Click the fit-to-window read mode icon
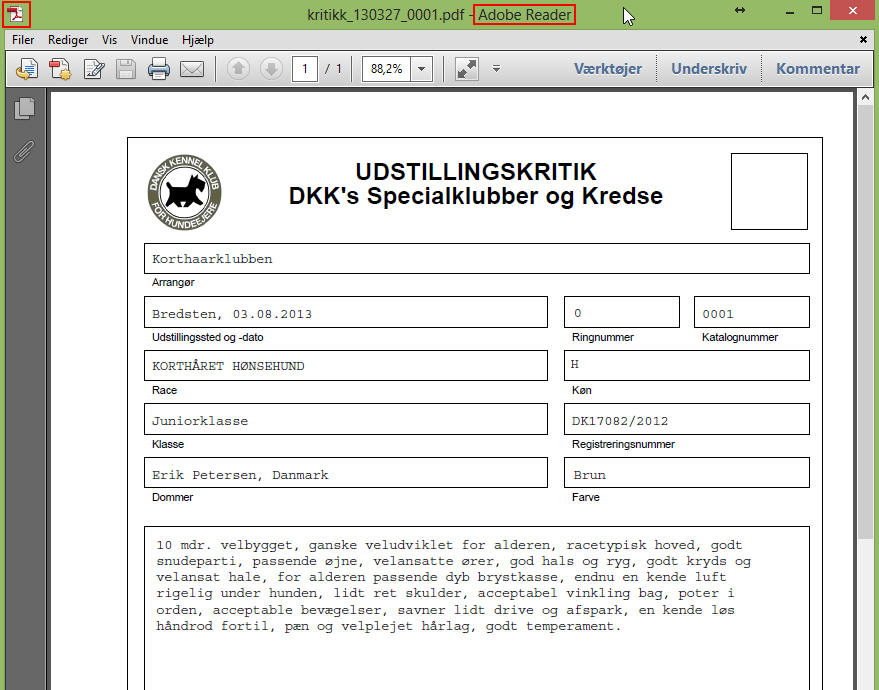879x690 pixels. coord(466,69)
